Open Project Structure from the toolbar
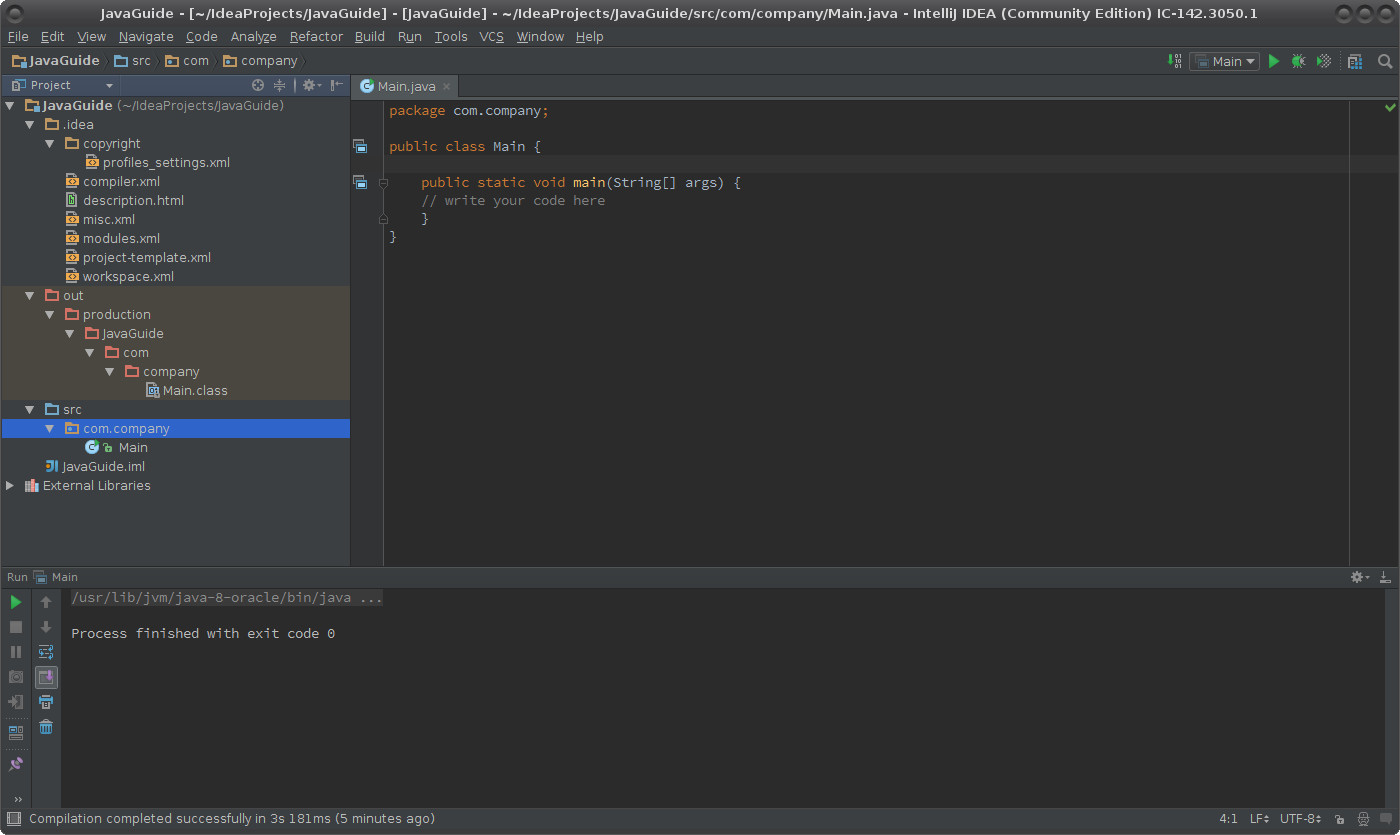This screenshot has height=835, width=1400. (1355, 61)
